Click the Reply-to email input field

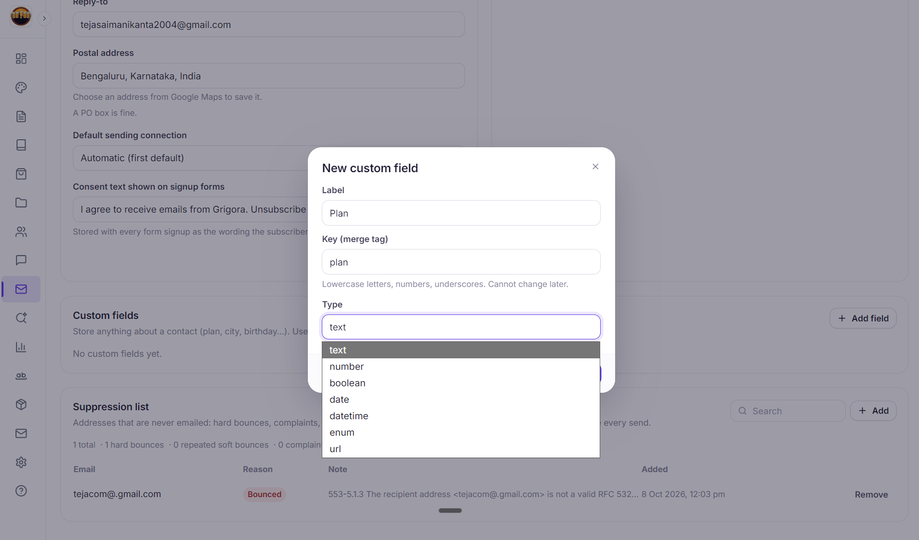(268, 25)
